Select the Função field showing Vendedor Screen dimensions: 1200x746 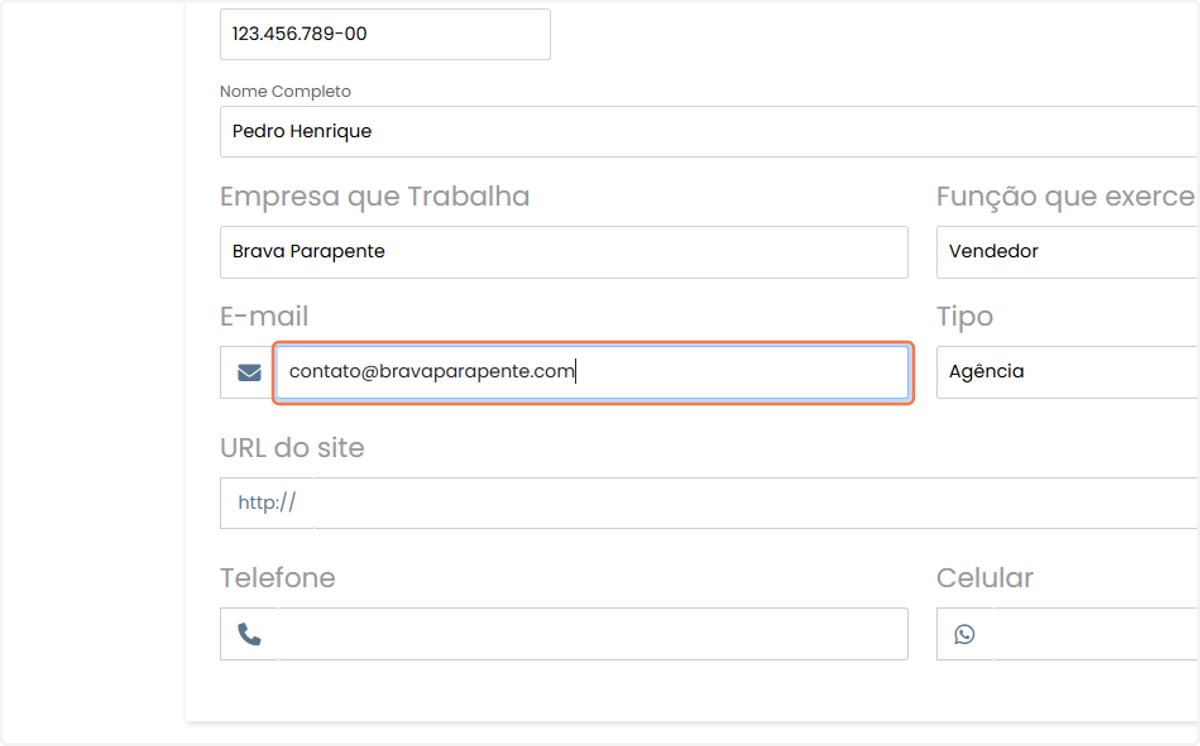1068,252
